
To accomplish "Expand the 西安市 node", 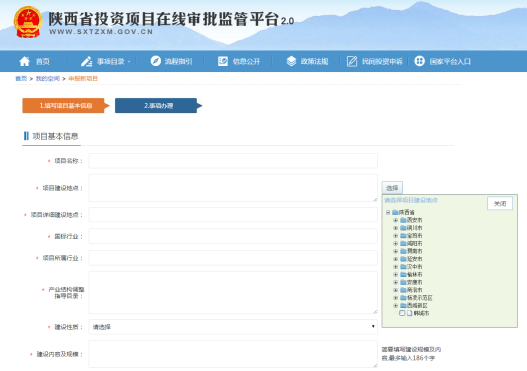I will [396, 220].
